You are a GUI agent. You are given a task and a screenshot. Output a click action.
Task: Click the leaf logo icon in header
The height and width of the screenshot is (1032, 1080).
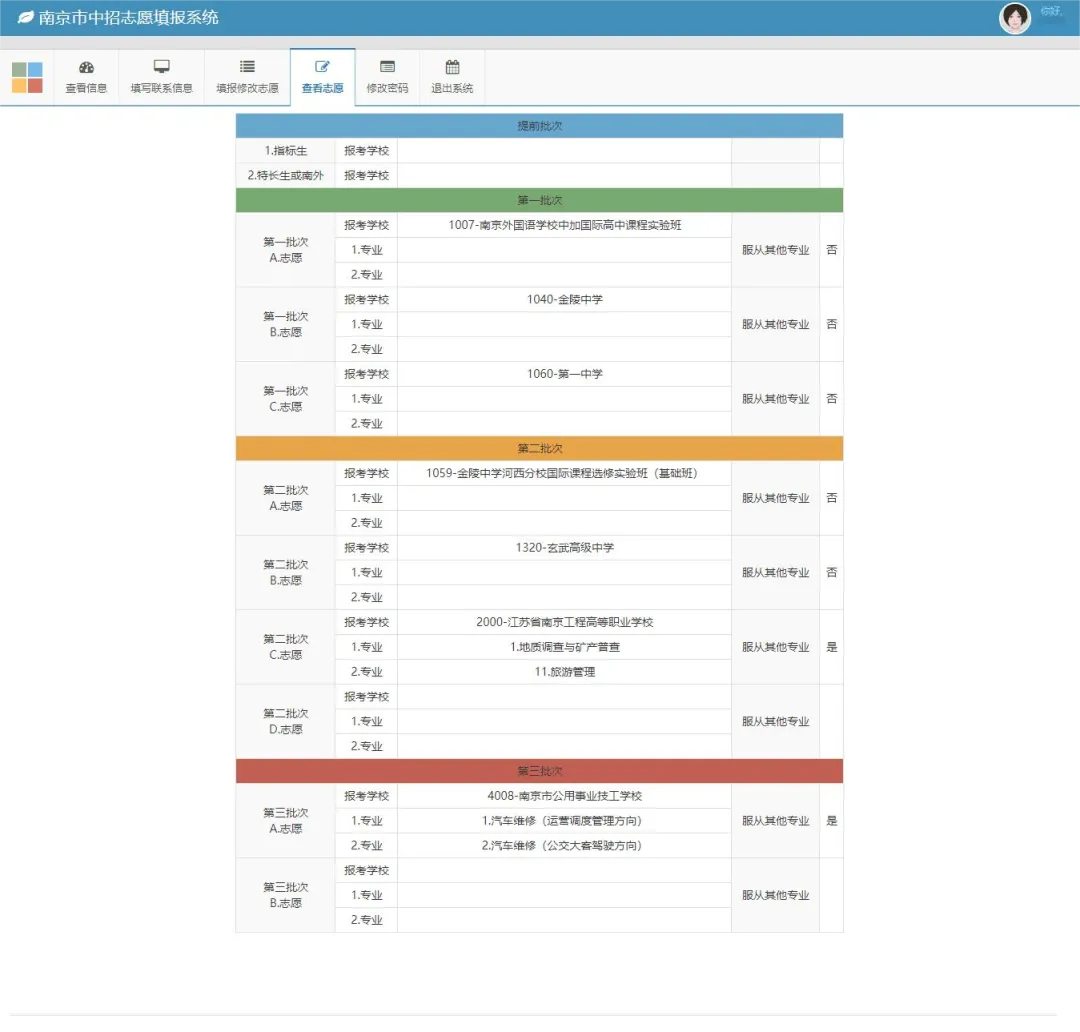(x=25, y=17)
